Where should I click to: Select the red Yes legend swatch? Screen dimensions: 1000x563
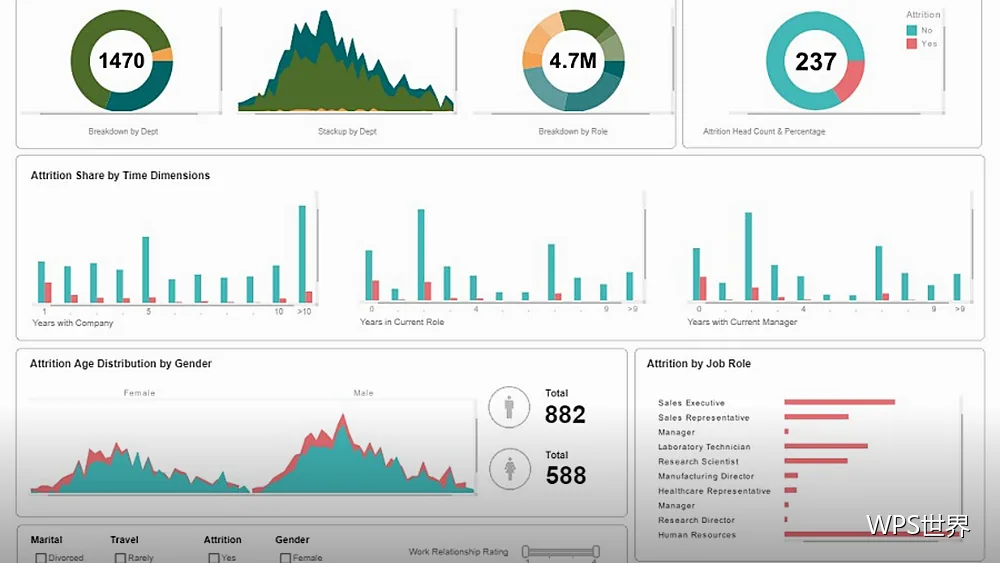pyautogui.click(x=911, y=43)
